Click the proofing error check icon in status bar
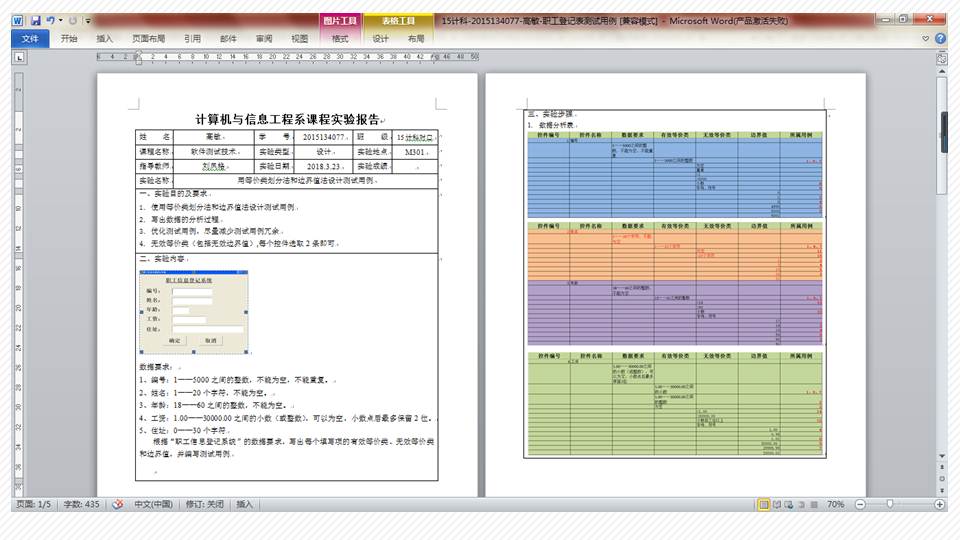Screen dimensions: 960x540 tap(117, 505)
